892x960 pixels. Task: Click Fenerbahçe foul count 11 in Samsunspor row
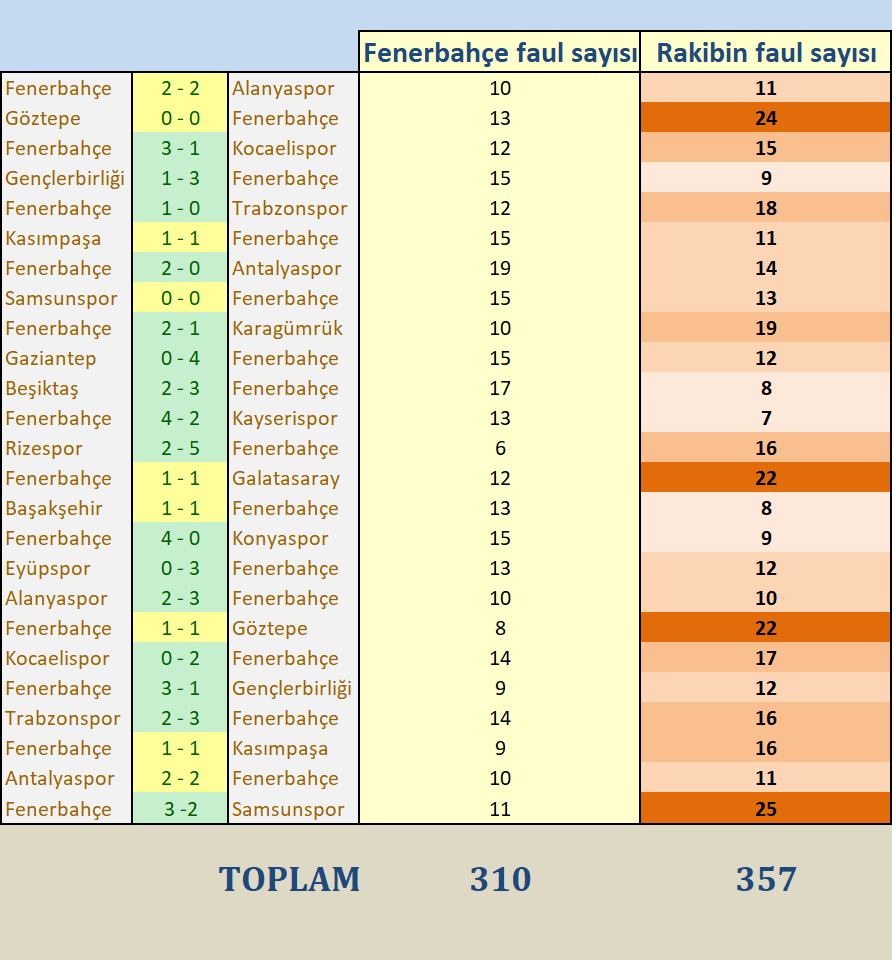(x=500, y=809)
